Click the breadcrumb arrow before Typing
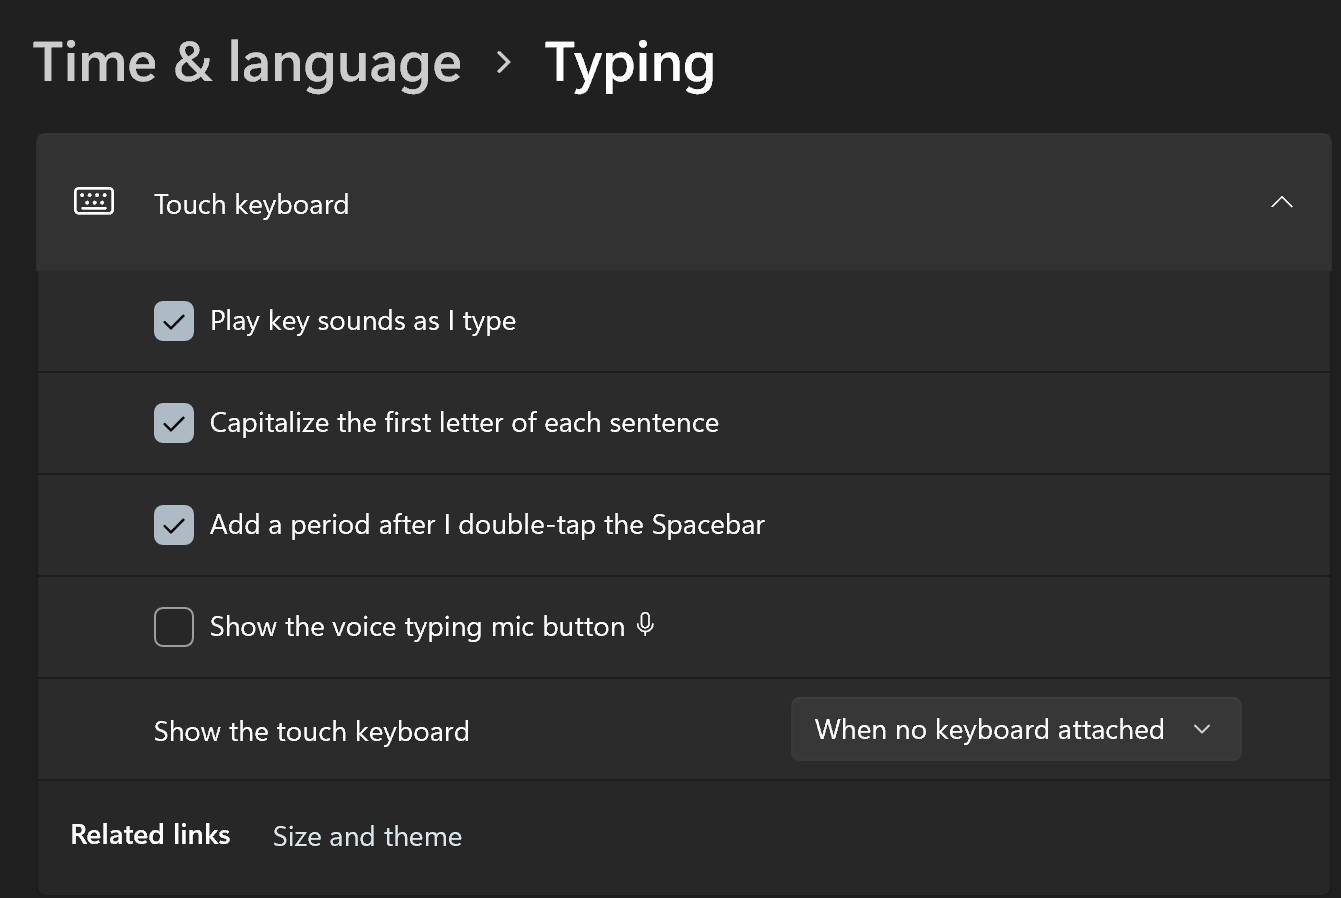Image resolution: width=1341 pixels, height=898 pixels. [x=504, y=63]
